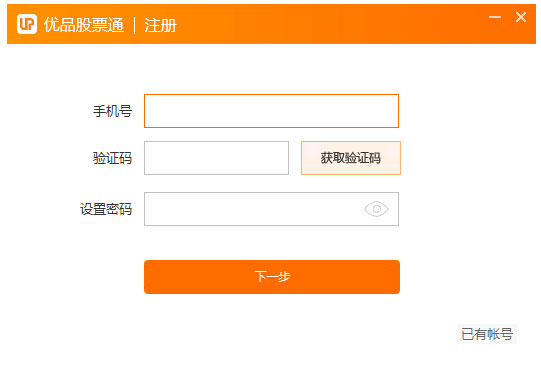
Task: Click the vertical divider beside 注册
Action: click(135, 26)
